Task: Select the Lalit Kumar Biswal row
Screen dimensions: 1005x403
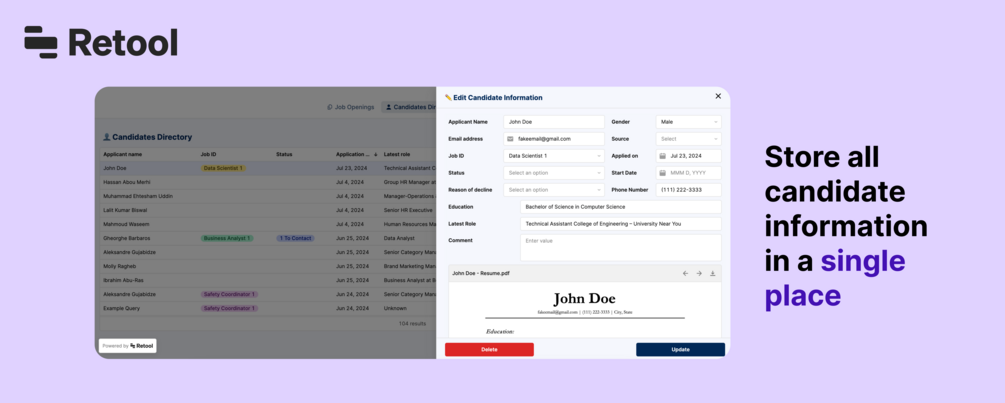Action: click(267, 210)
